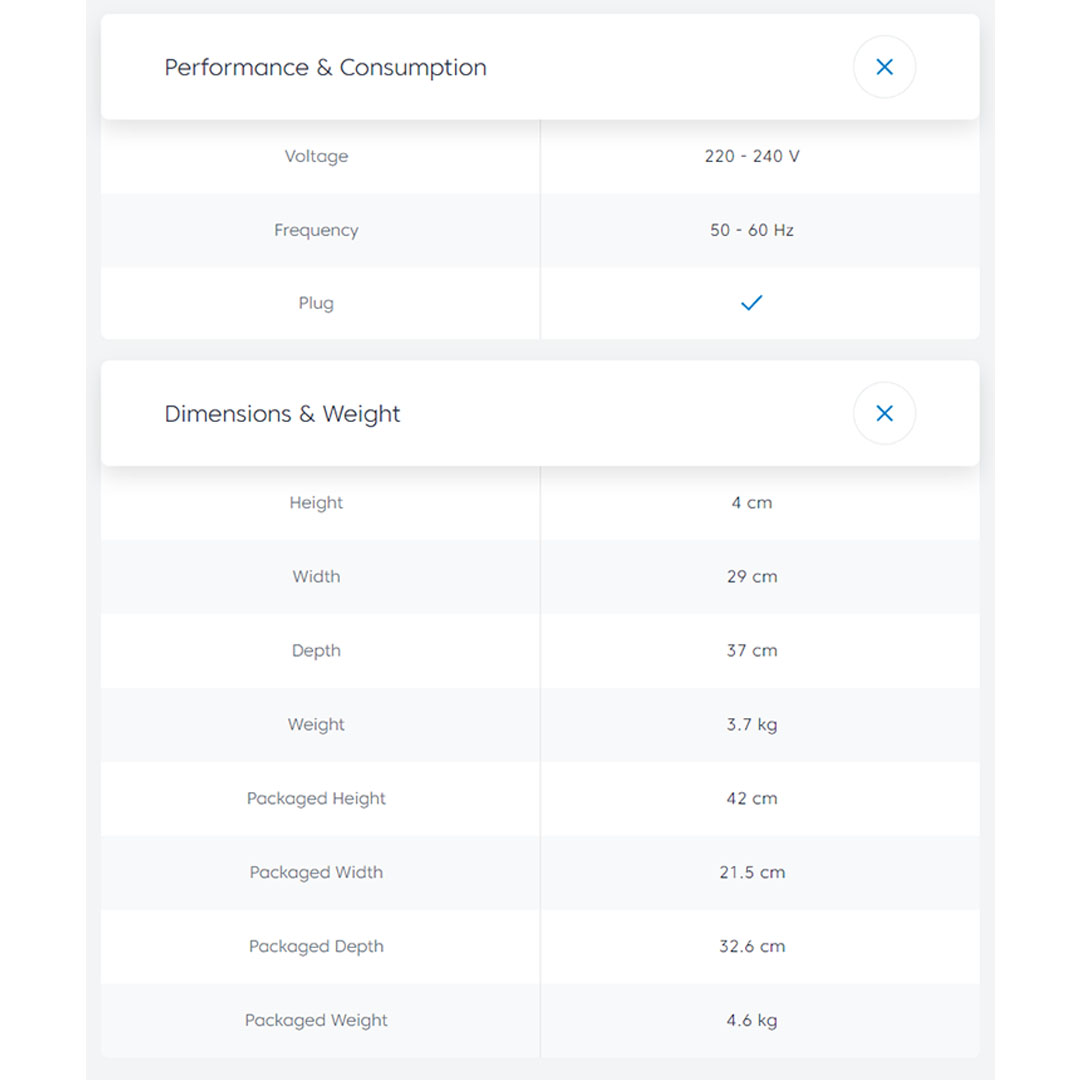
Task: Click the blue checkmark in the Plug row
Action: click(751, 303)
